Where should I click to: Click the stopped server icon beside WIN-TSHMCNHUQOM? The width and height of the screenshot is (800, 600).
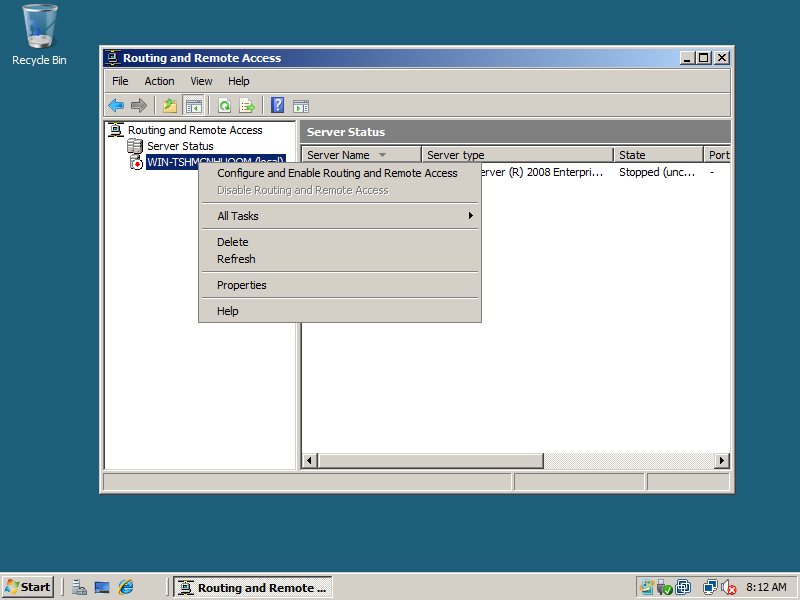(x=136, y=162)
